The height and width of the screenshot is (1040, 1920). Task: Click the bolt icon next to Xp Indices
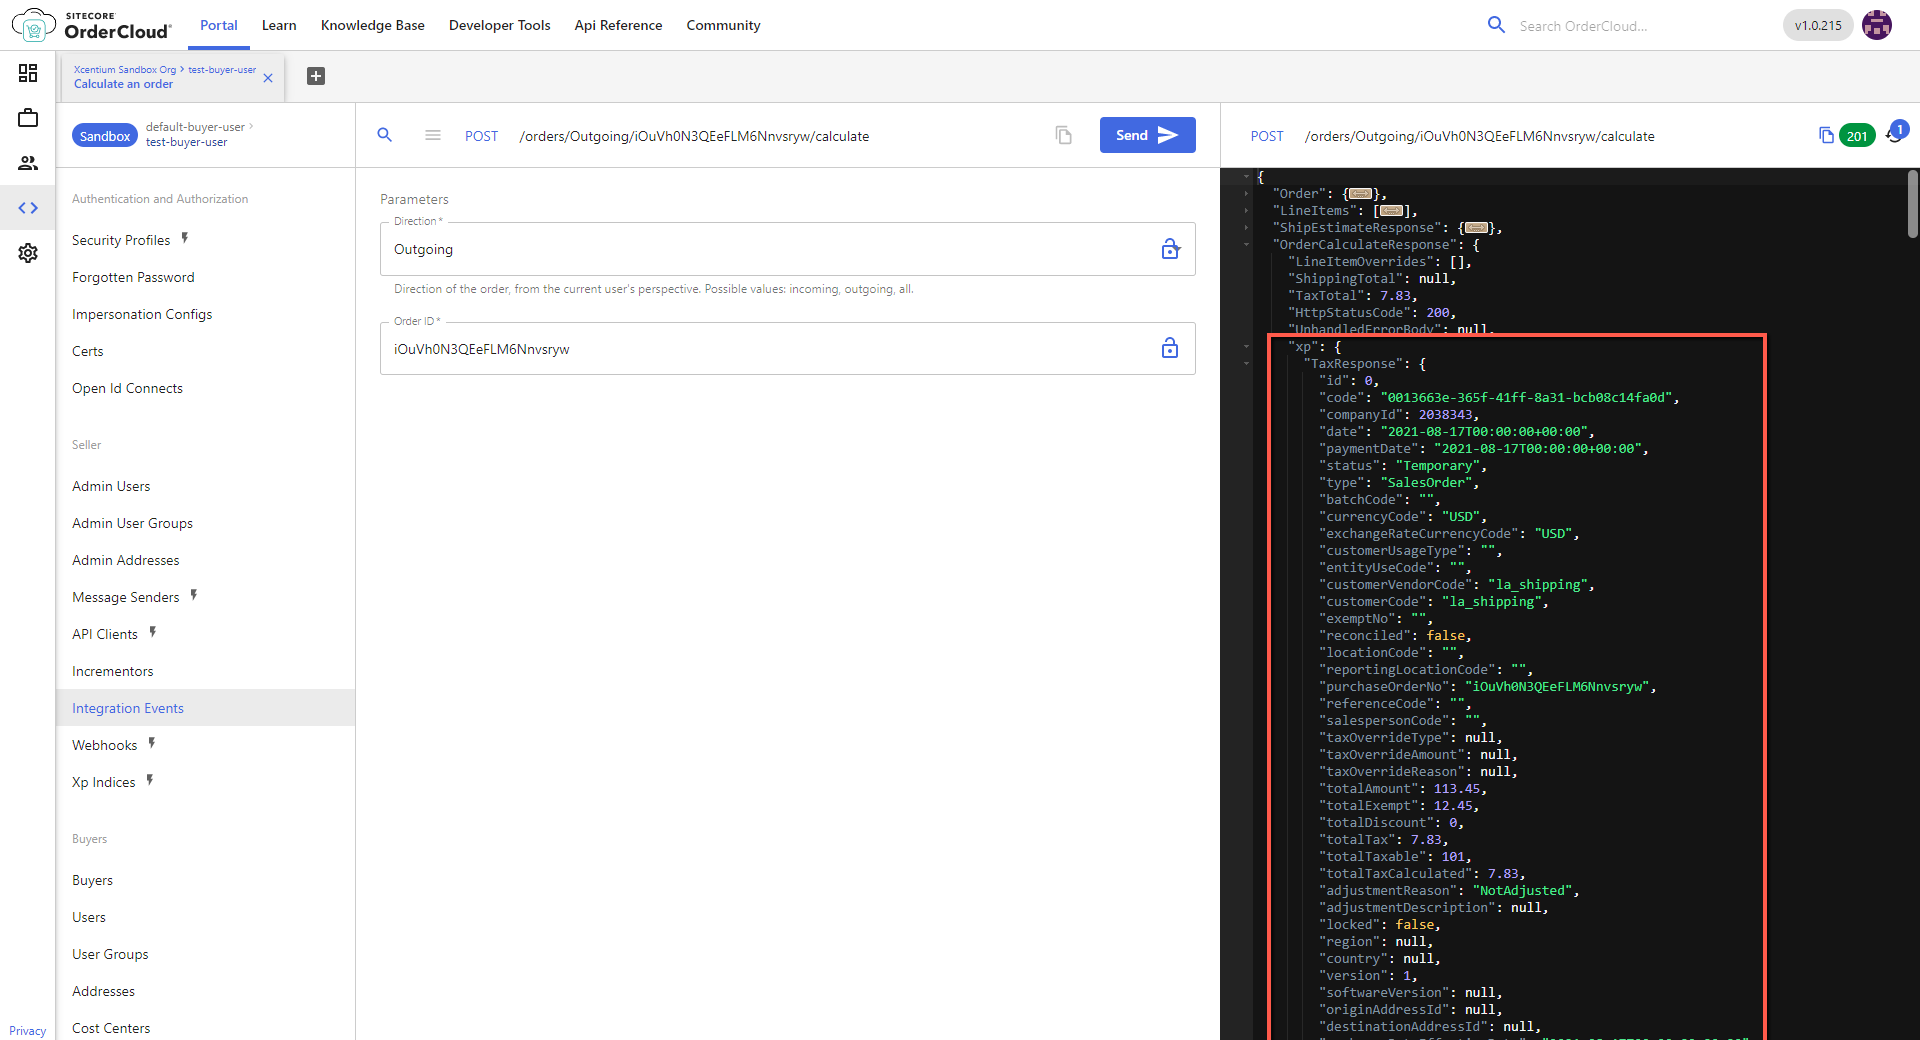[x=150, y=780]
